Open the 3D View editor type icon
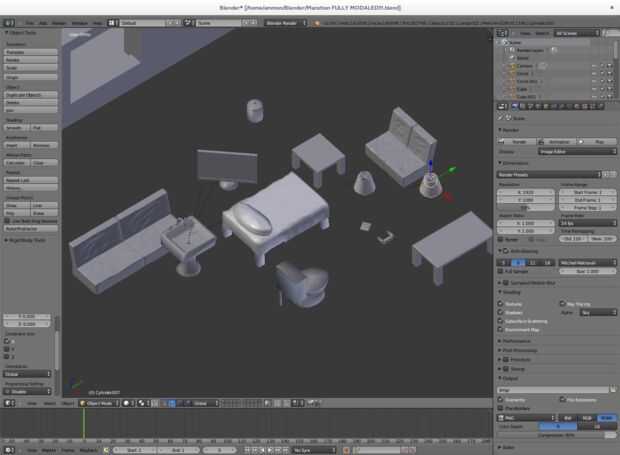Screen dimensions: 620x455 pos(9,403)
